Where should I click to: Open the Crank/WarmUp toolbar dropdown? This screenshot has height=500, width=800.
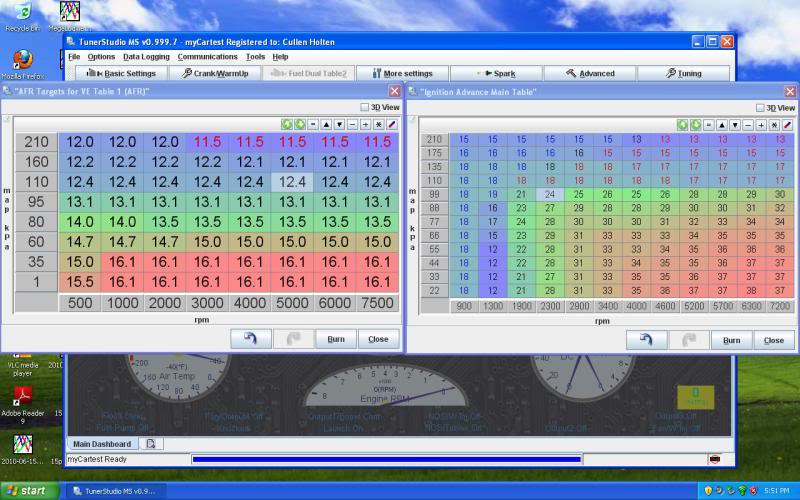[215, 73]
